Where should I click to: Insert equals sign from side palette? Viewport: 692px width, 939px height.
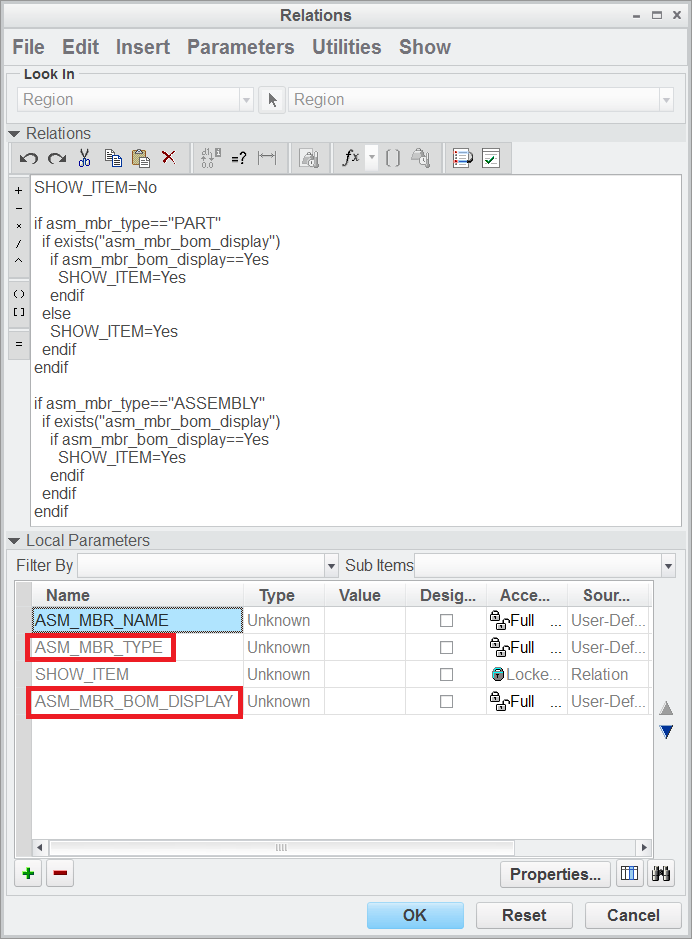[19, 344]
